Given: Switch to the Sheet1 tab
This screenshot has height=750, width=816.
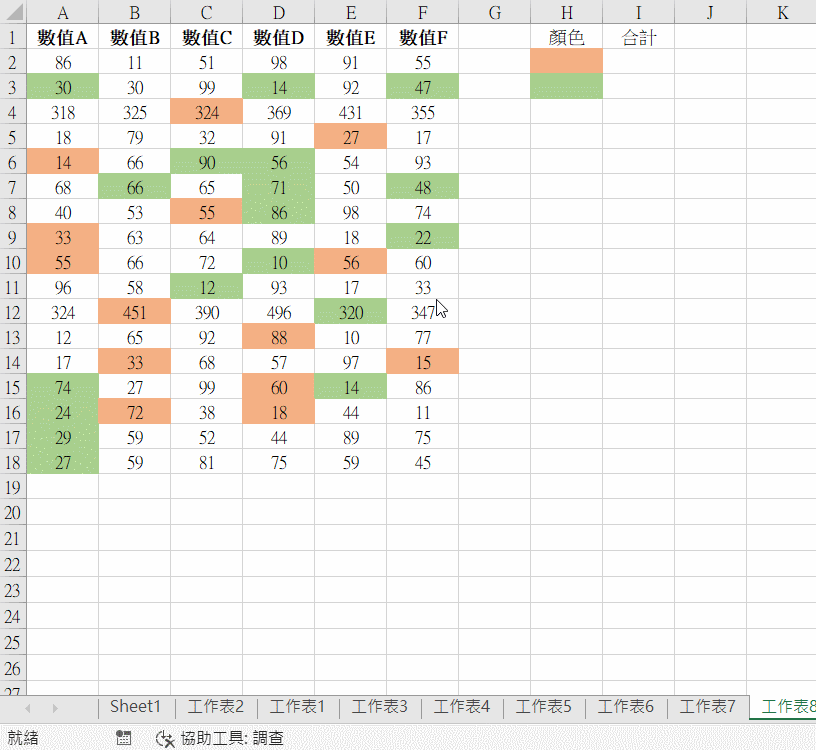Looking at the screenshot, I should 135,707.
